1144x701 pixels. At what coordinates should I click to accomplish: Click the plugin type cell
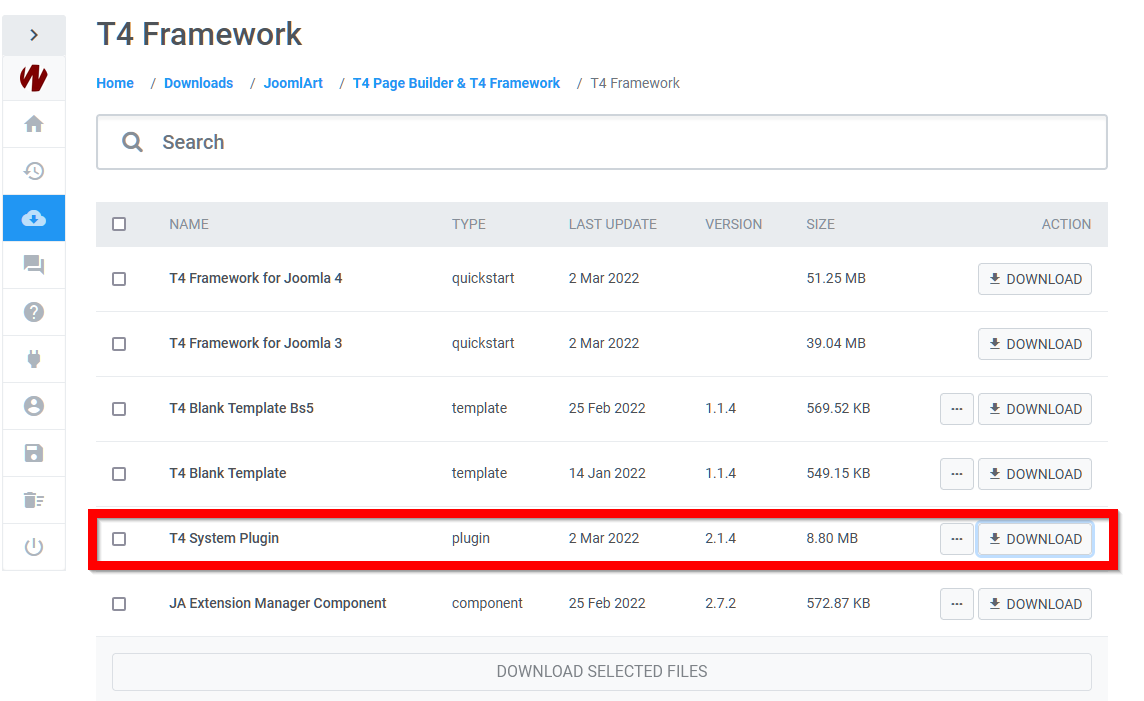point(471,538)
